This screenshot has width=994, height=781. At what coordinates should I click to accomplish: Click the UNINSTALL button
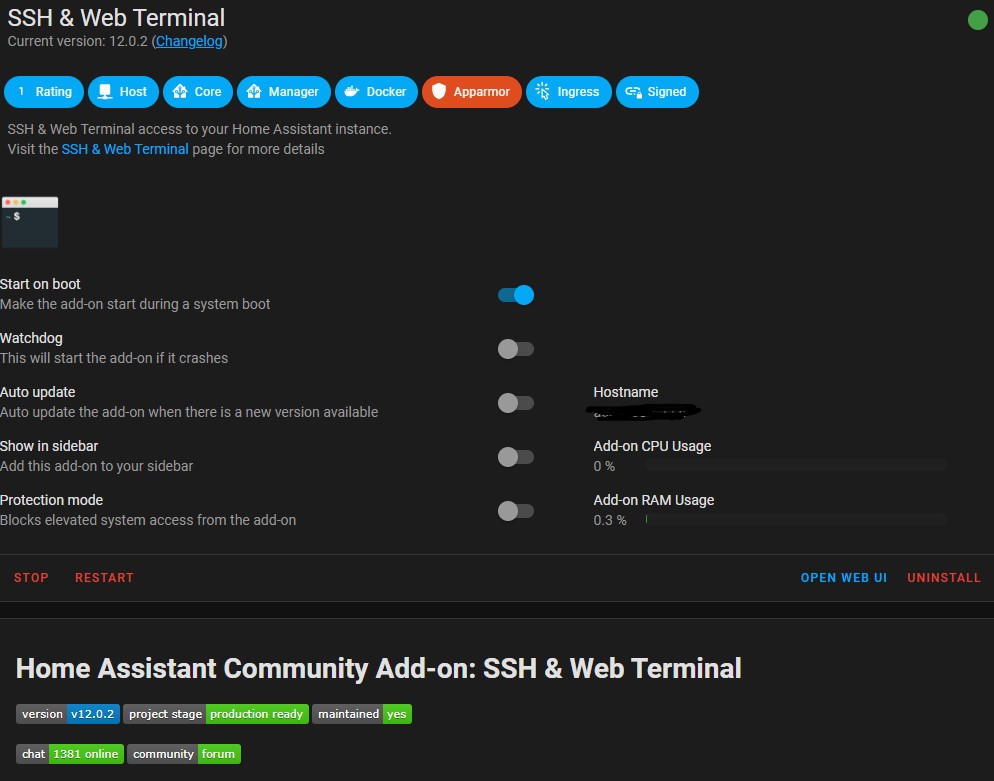click(x=943, y=578)
